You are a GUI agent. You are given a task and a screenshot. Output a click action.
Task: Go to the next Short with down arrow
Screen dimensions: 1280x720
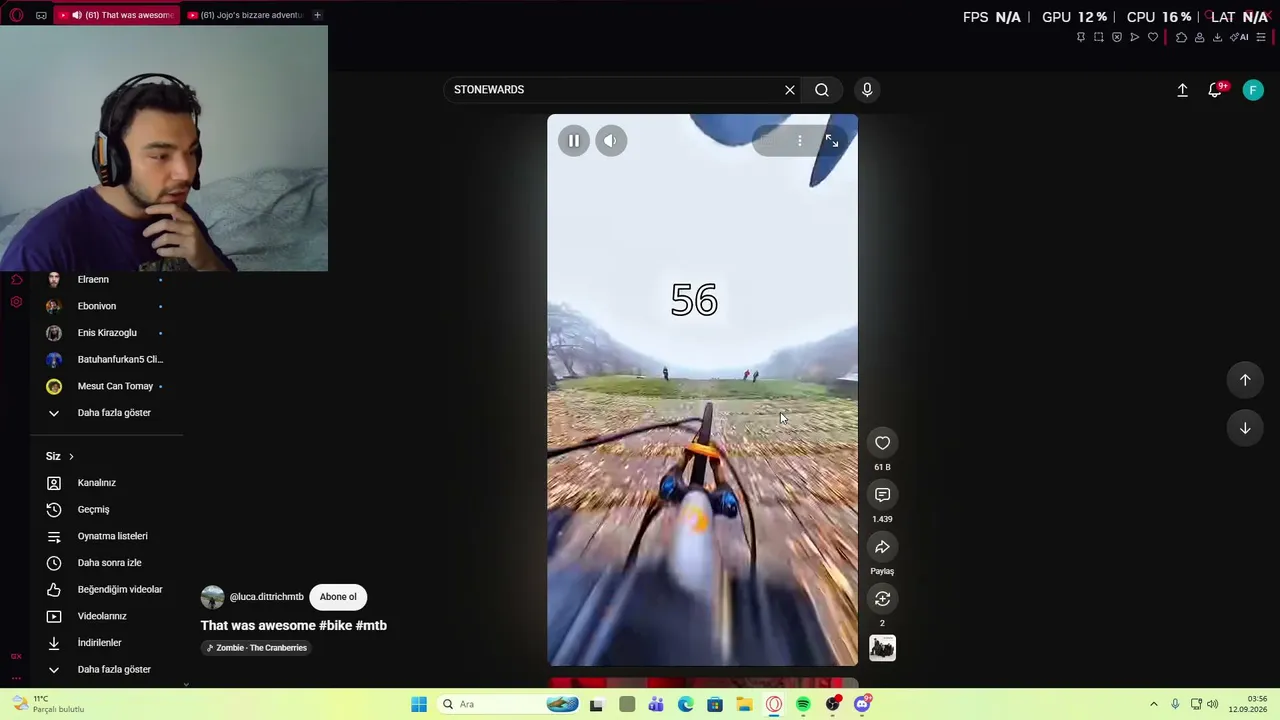coord(1245,428)
